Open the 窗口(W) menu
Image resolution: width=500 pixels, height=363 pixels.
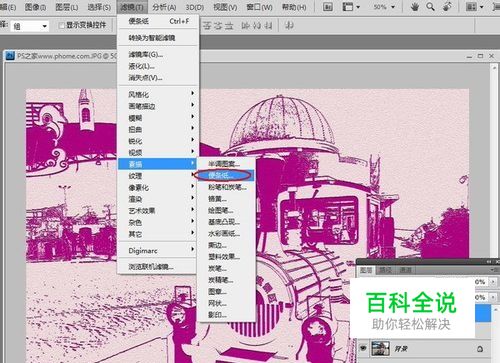(259, 7)
